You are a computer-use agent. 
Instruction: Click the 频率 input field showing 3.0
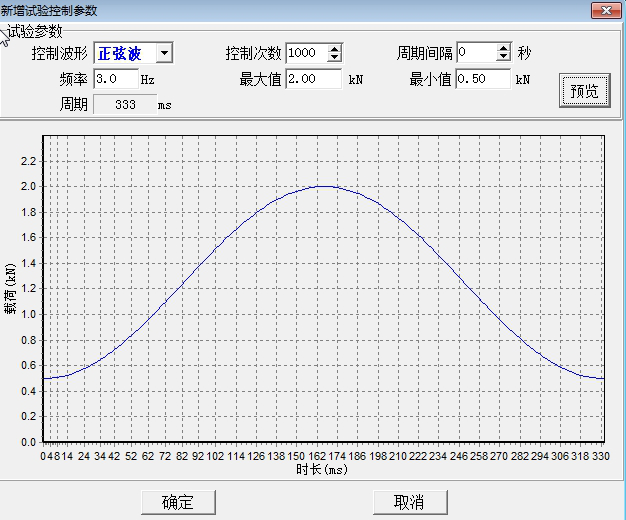tap(114, 78)
